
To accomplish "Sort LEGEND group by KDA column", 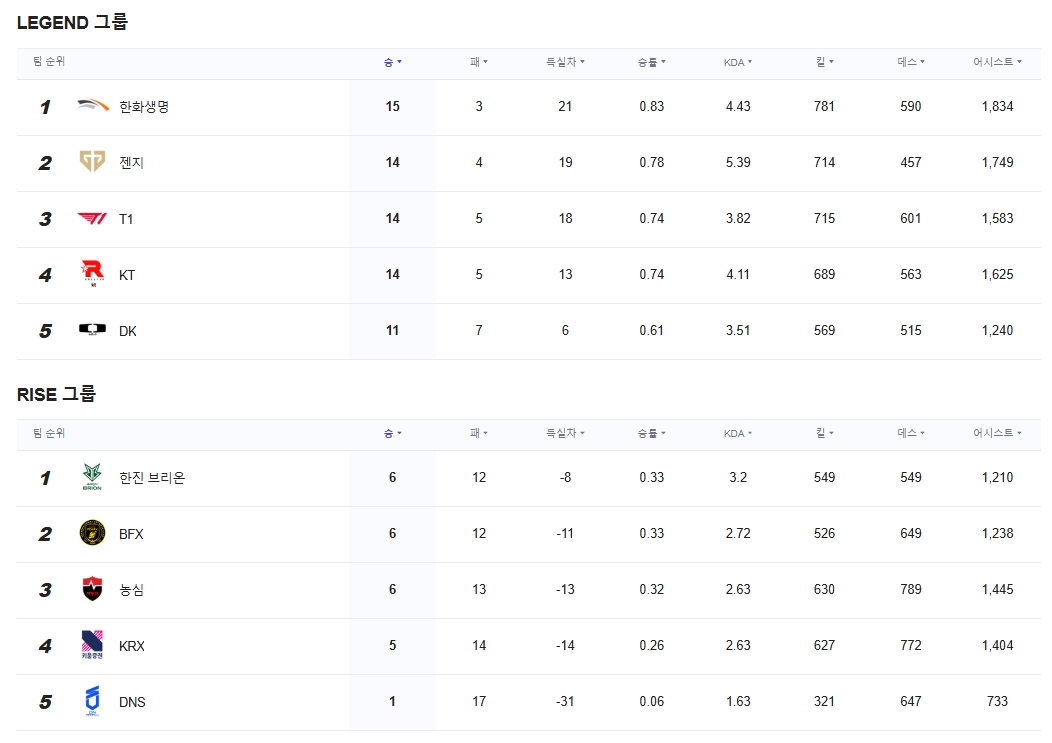I will coord(737,62).
